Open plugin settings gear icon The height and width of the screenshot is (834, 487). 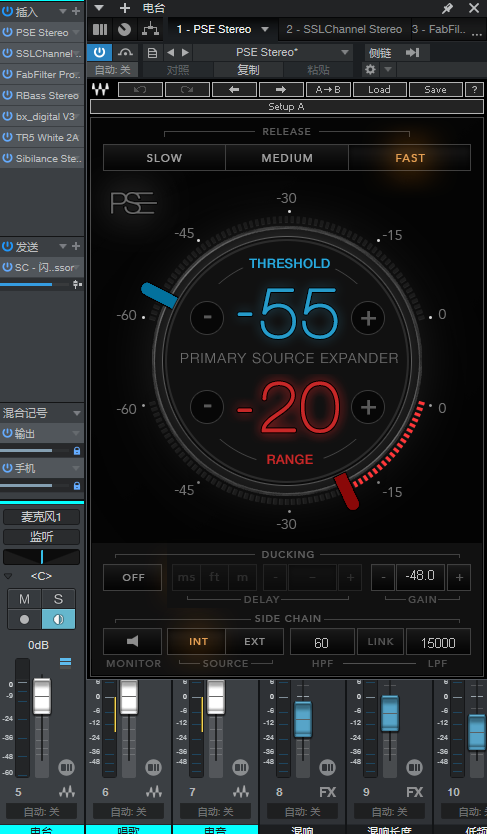371,70
